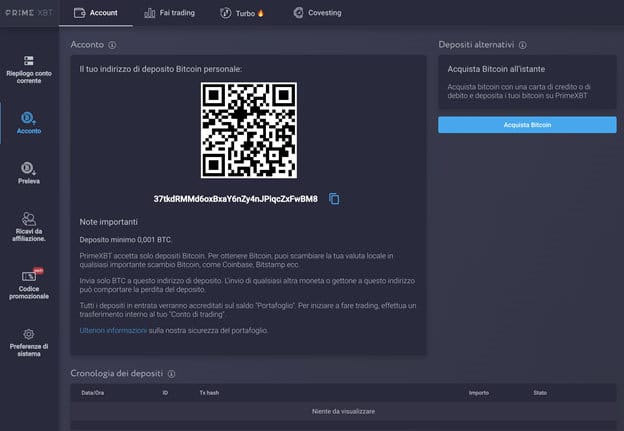Image resolution: width=624 pixels, height=431 pixels.
Task: Open Preferenze di sistema gear icon
Action: tap(29, 334)
